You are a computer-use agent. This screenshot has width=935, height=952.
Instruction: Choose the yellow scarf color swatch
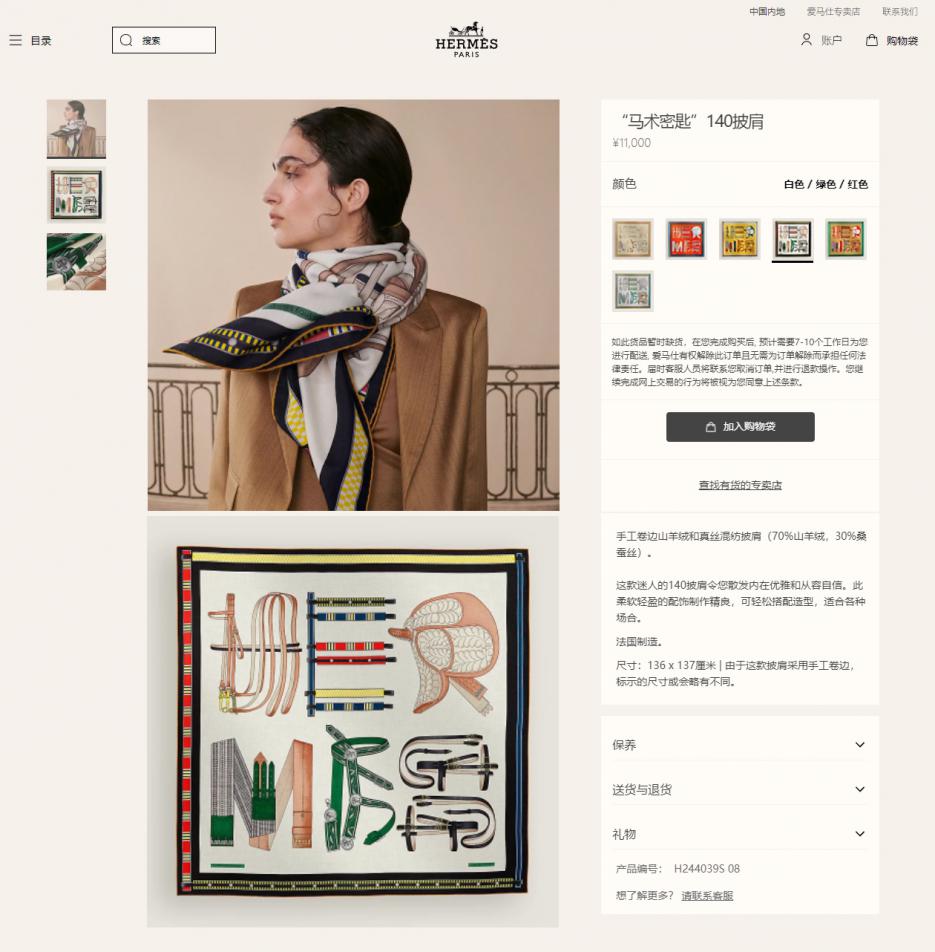tap(740, 239)
